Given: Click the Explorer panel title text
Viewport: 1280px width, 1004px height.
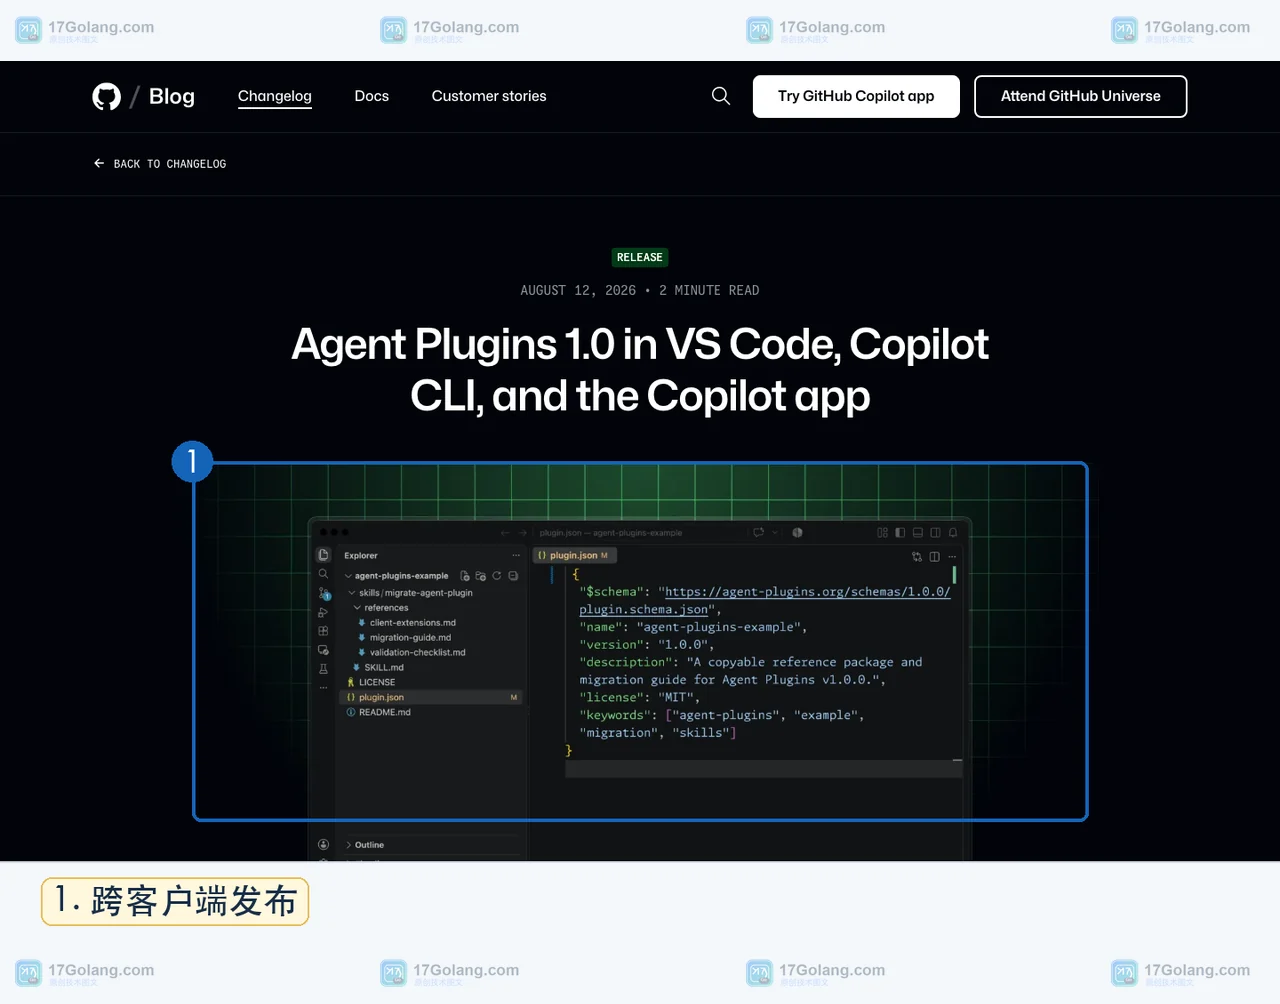Looking at the screenshot, I should (x=361, y=556).
